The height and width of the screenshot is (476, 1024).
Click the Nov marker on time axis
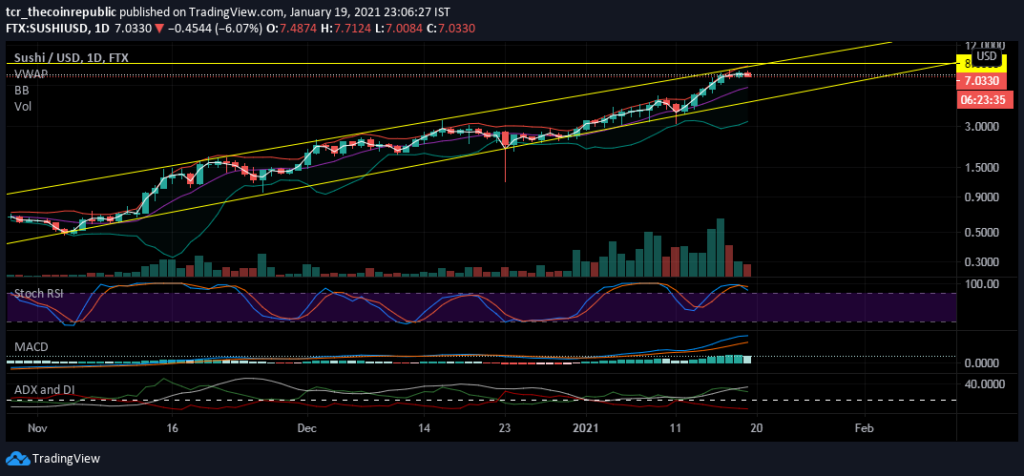[37, 428]
